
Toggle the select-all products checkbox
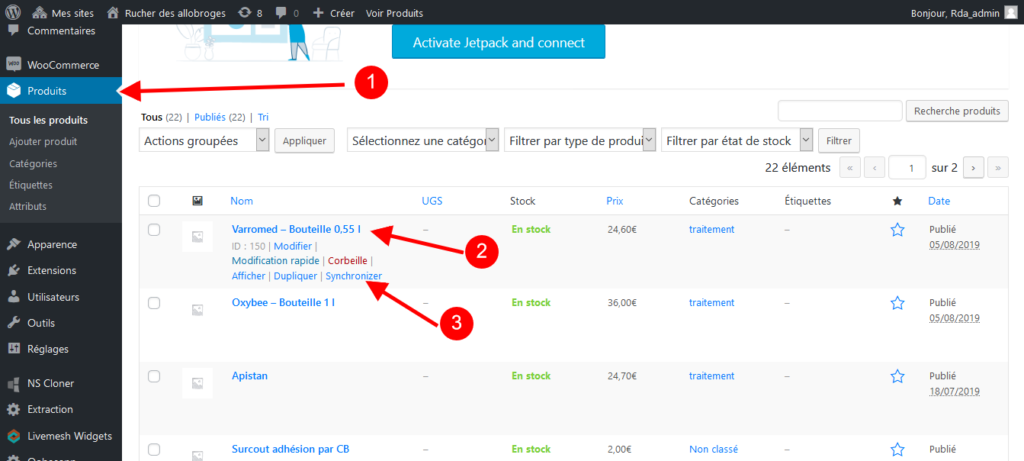[153, 201]
